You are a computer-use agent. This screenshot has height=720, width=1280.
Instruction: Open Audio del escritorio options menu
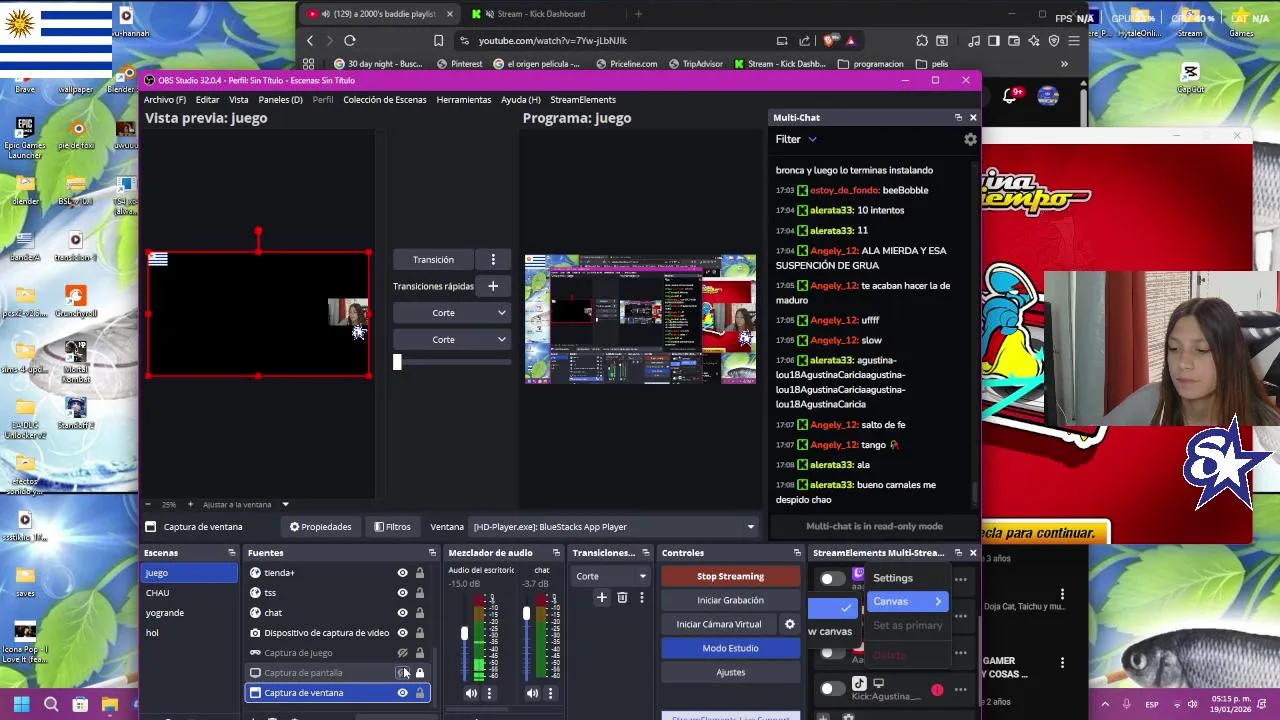click(x=488, y=693)
